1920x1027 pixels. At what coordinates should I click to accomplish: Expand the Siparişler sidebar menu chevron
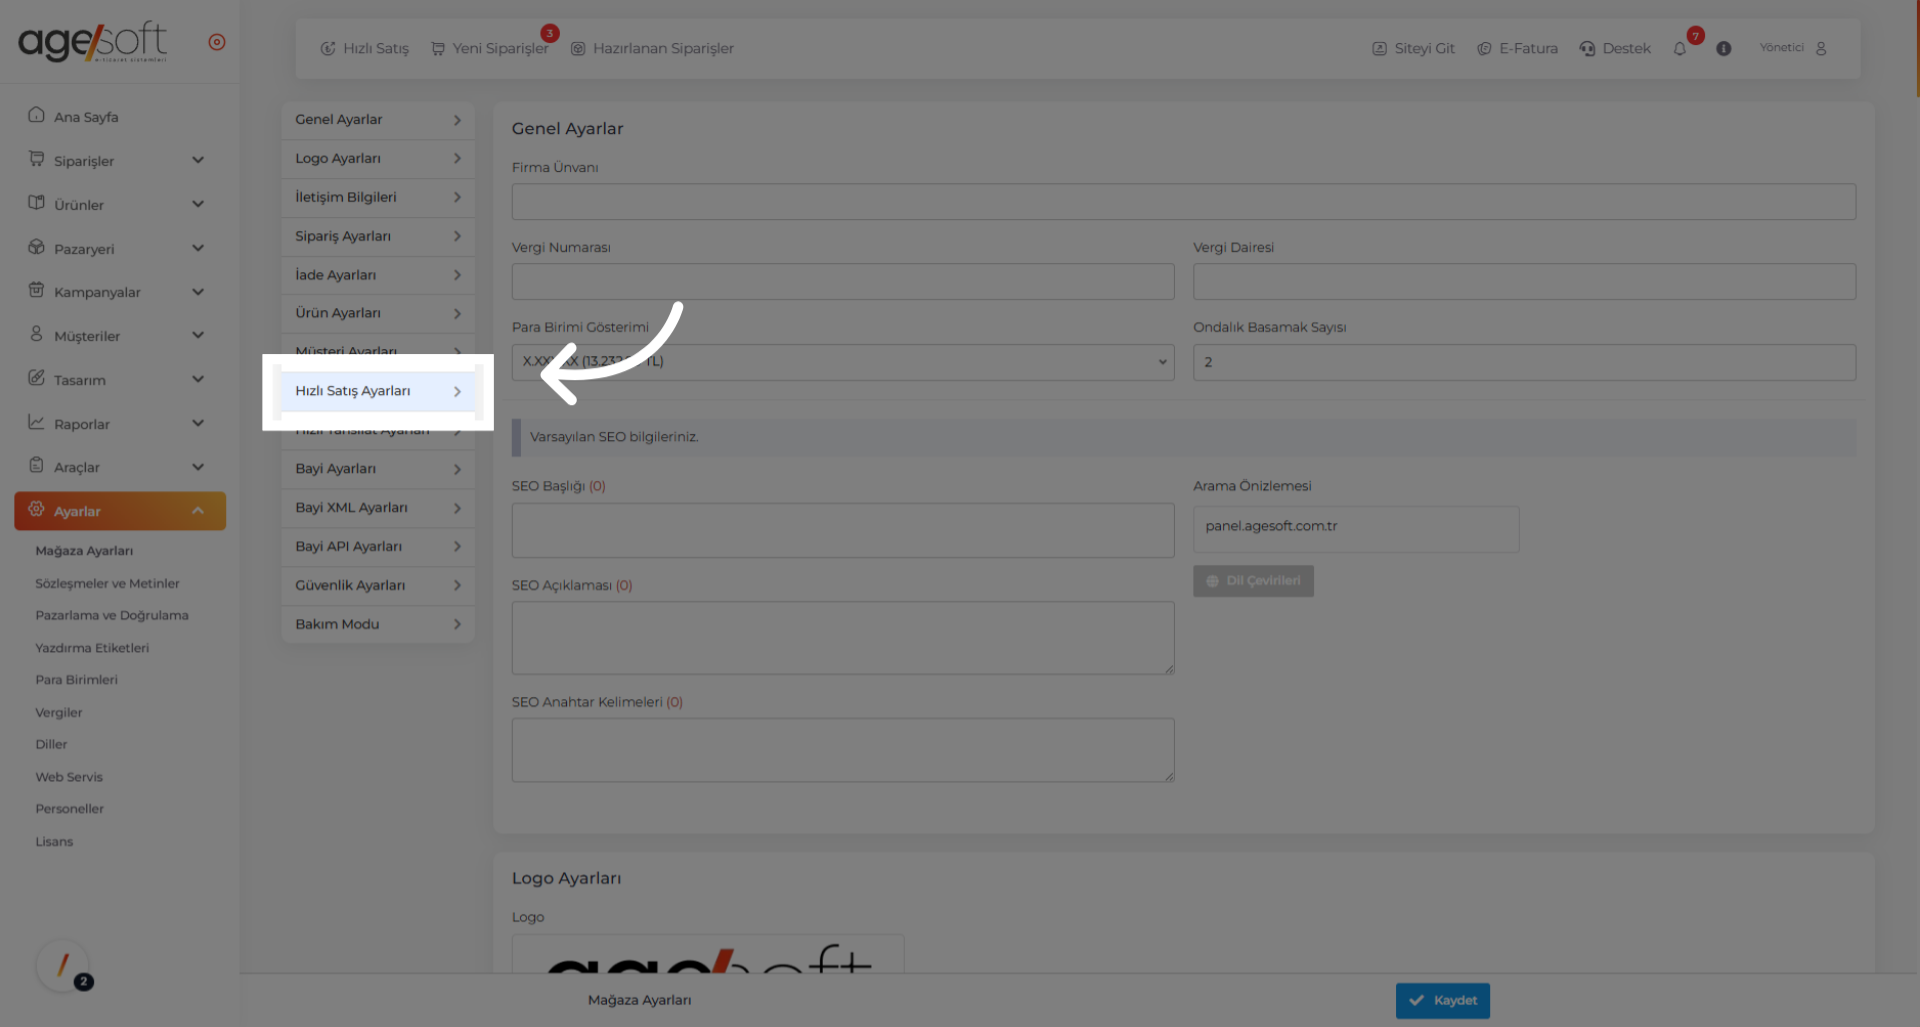tap(198, 160)
